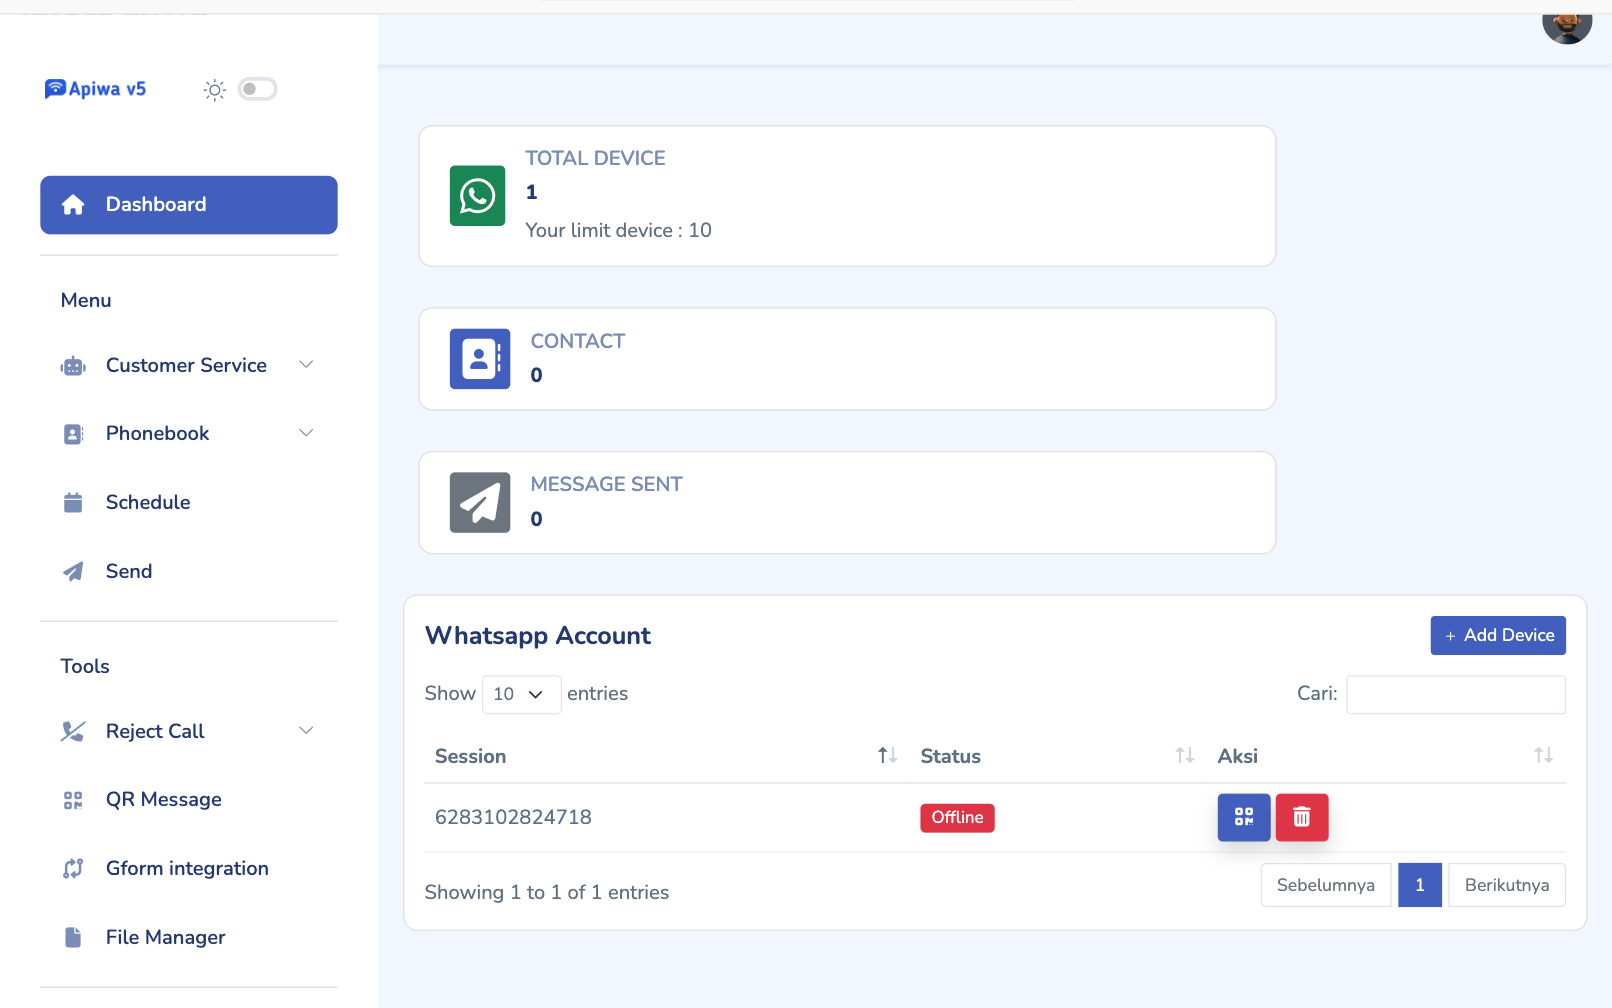
Task: Expand the Phonebook submenu
Action: pos(187,433)
